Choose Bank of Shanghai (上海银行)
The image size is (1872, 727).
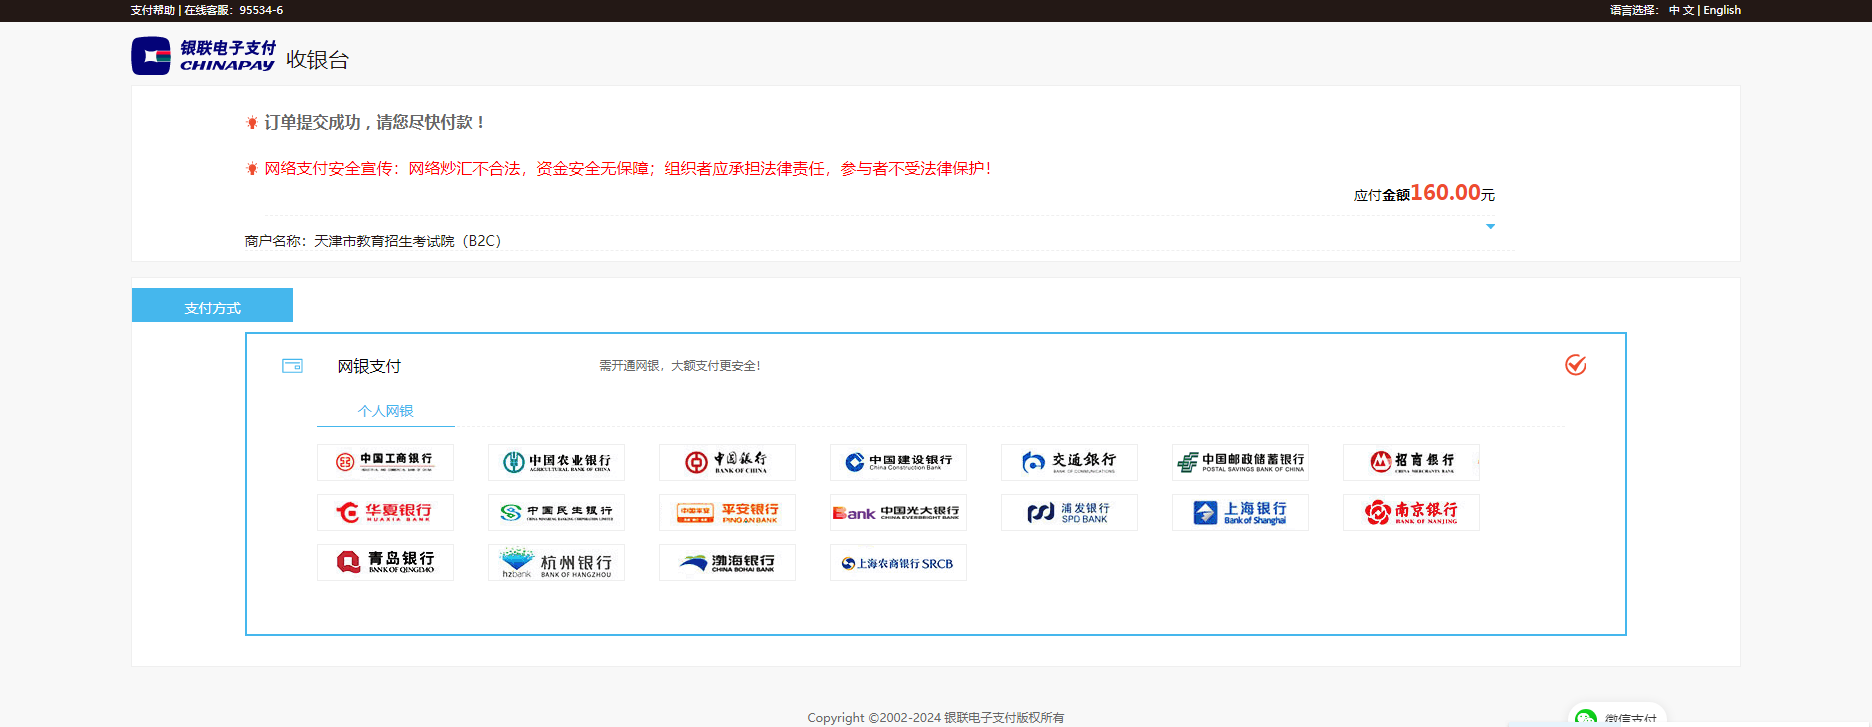(1240, 512)
